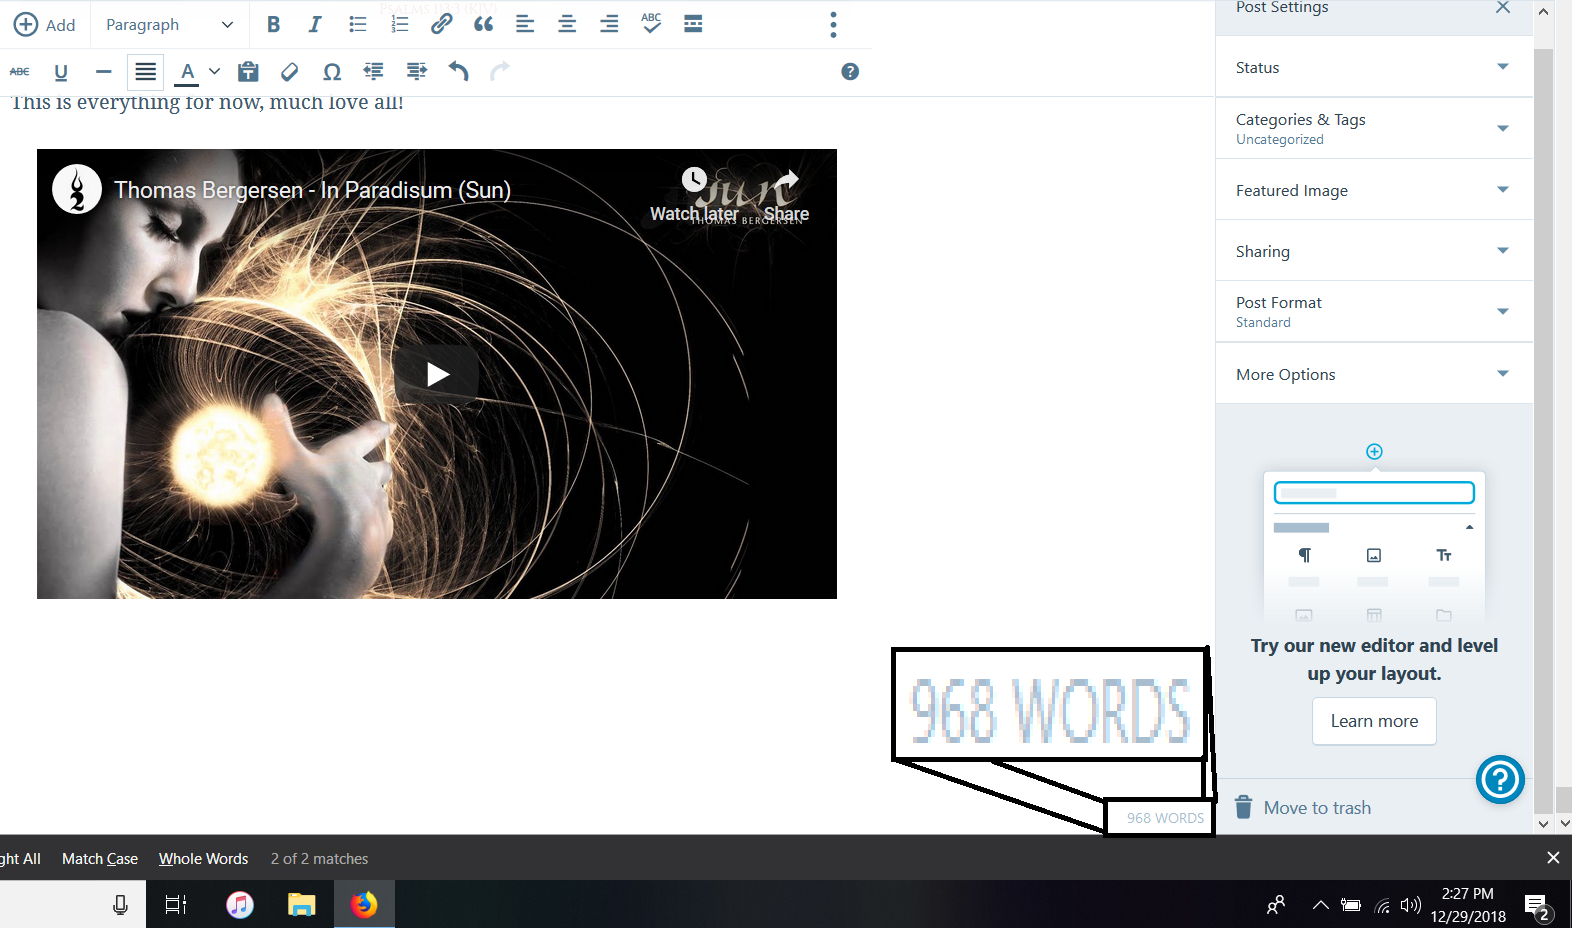
Task: Toggle the justify alignment button
Action: coord(146,72)
